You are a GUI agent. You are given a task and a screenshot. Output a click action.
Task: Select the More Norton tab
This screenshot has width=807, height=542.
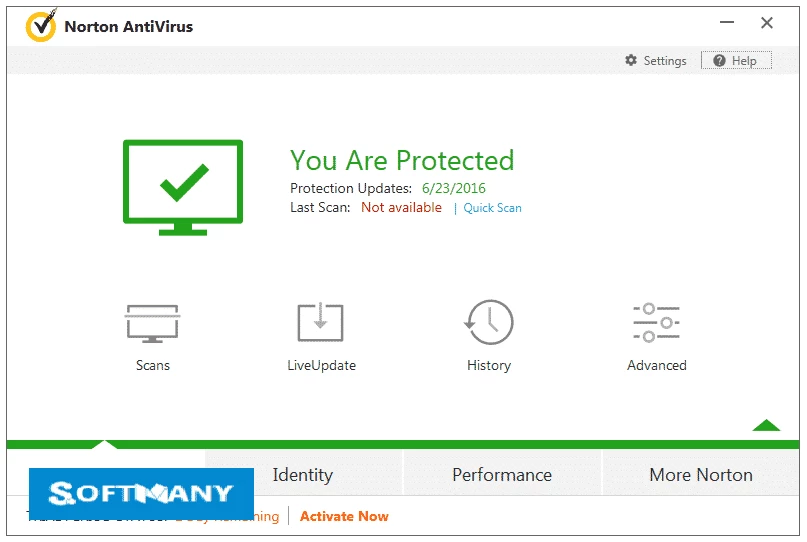[x=700, y=475]
